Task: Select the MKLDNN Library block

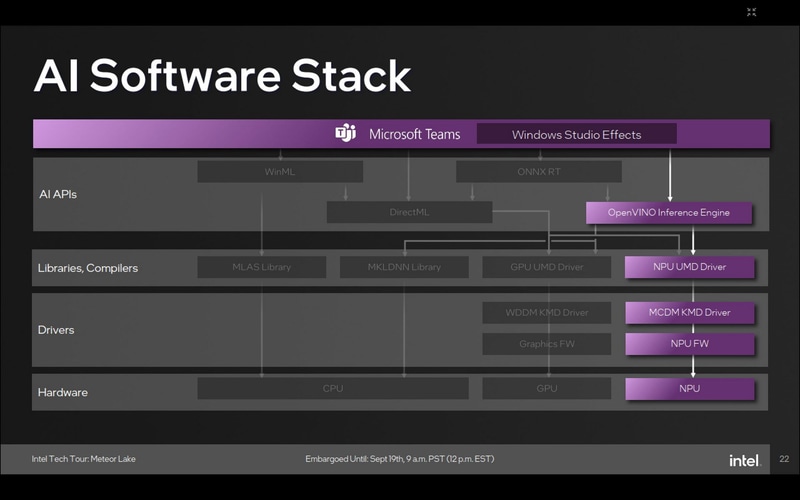Action: [404, 267]
